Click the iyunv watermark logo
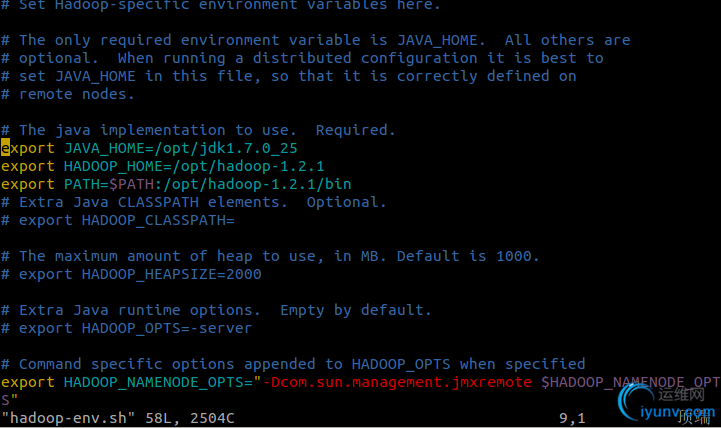 [667, 402]
